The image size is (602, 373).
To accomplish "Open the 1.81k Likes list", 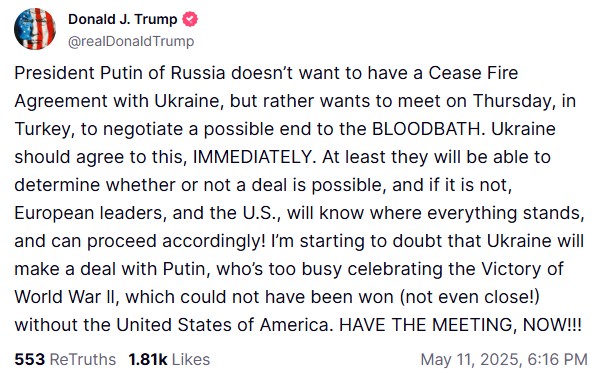I will coord(169,360).
